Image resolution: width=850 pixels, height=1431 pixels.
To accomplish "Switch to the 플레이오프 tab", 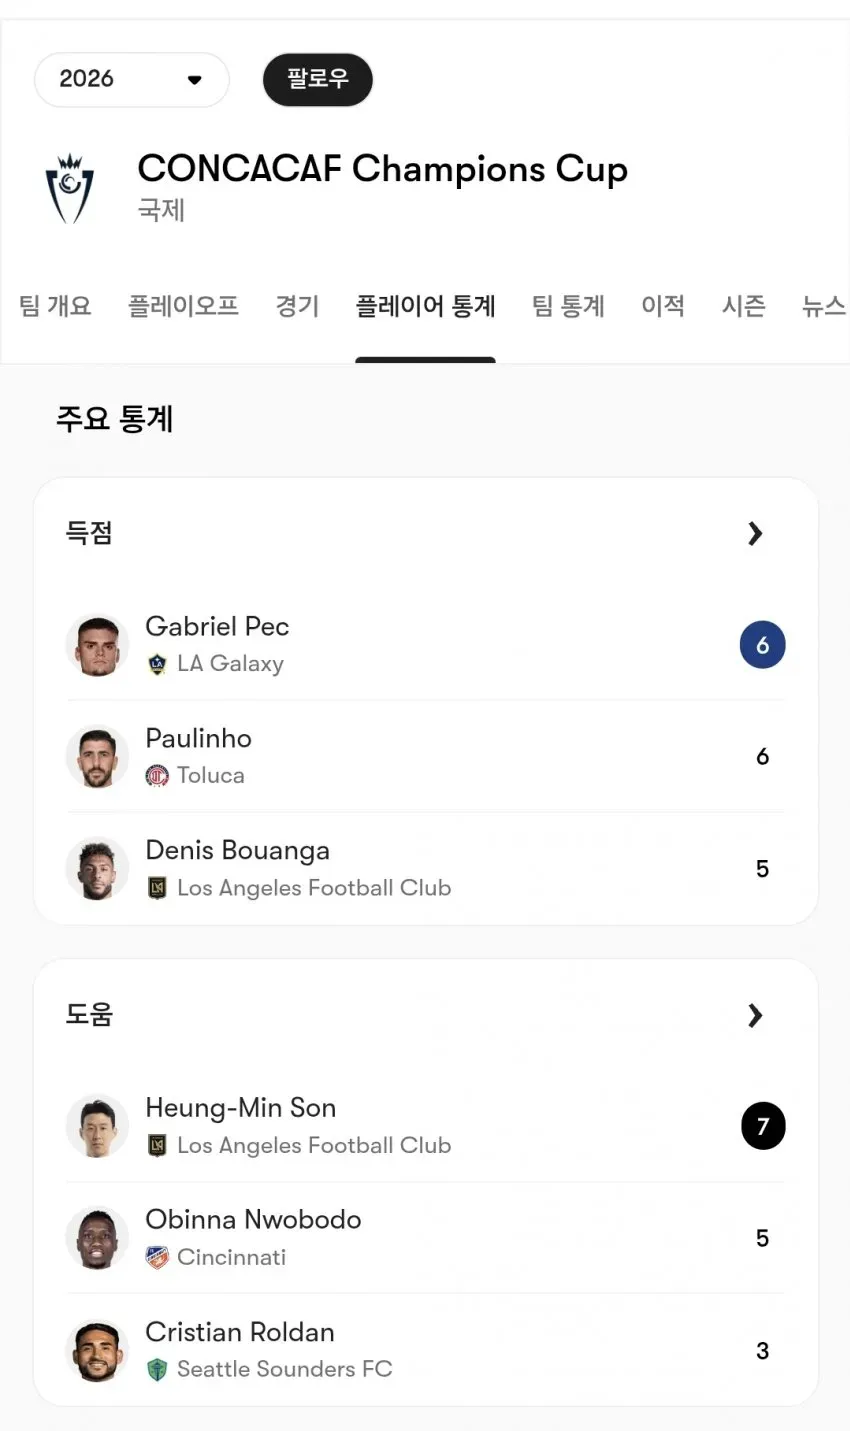I will (x=183, y=306).
